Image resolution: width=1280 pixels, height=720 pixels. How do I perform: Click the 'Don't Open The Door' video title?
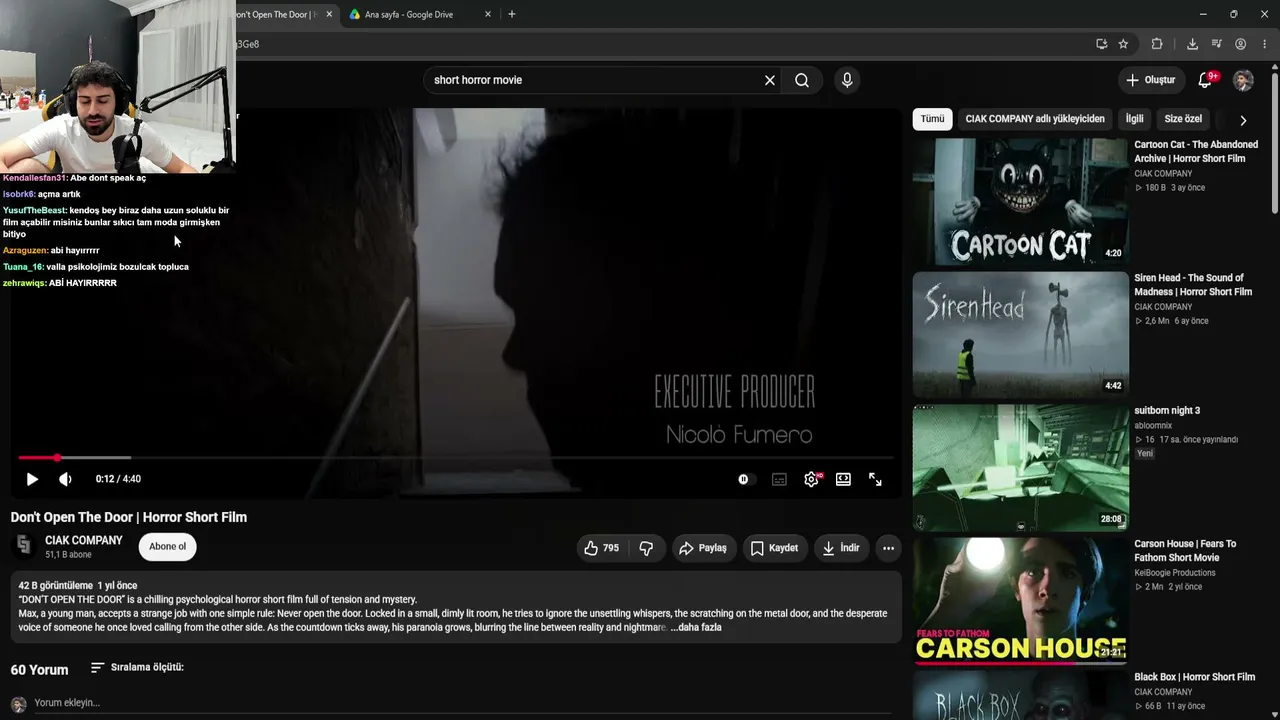pyautogui.click(x=129, y=517)
